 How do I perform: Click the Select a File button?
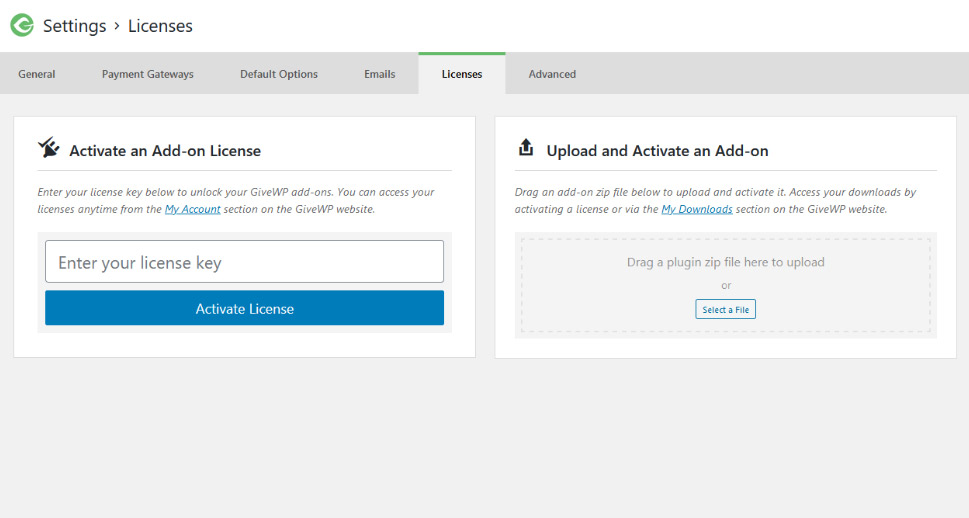(726, 310)
